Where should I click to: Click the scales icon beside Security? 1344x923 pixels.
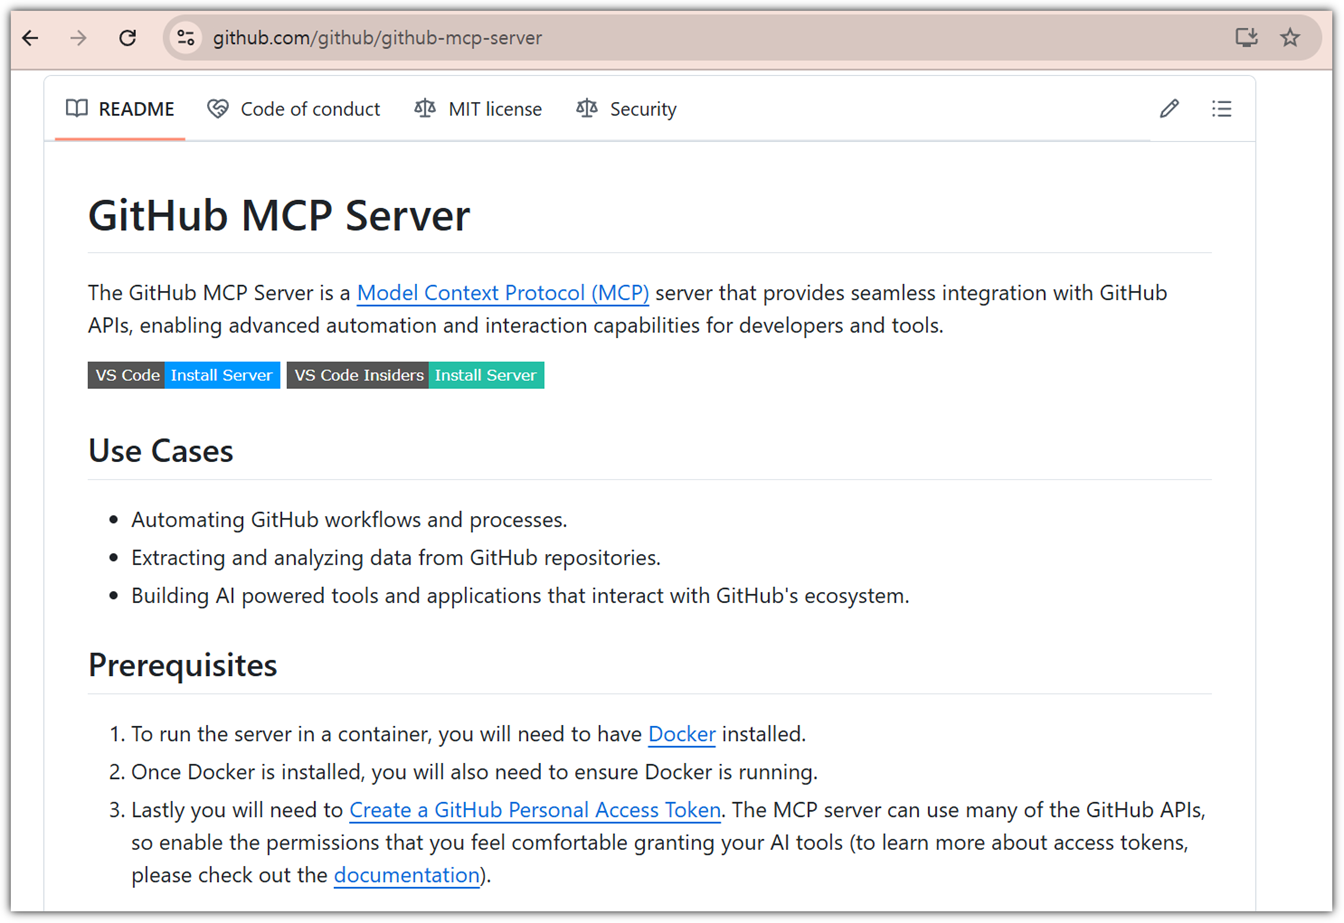coord(587,109)
